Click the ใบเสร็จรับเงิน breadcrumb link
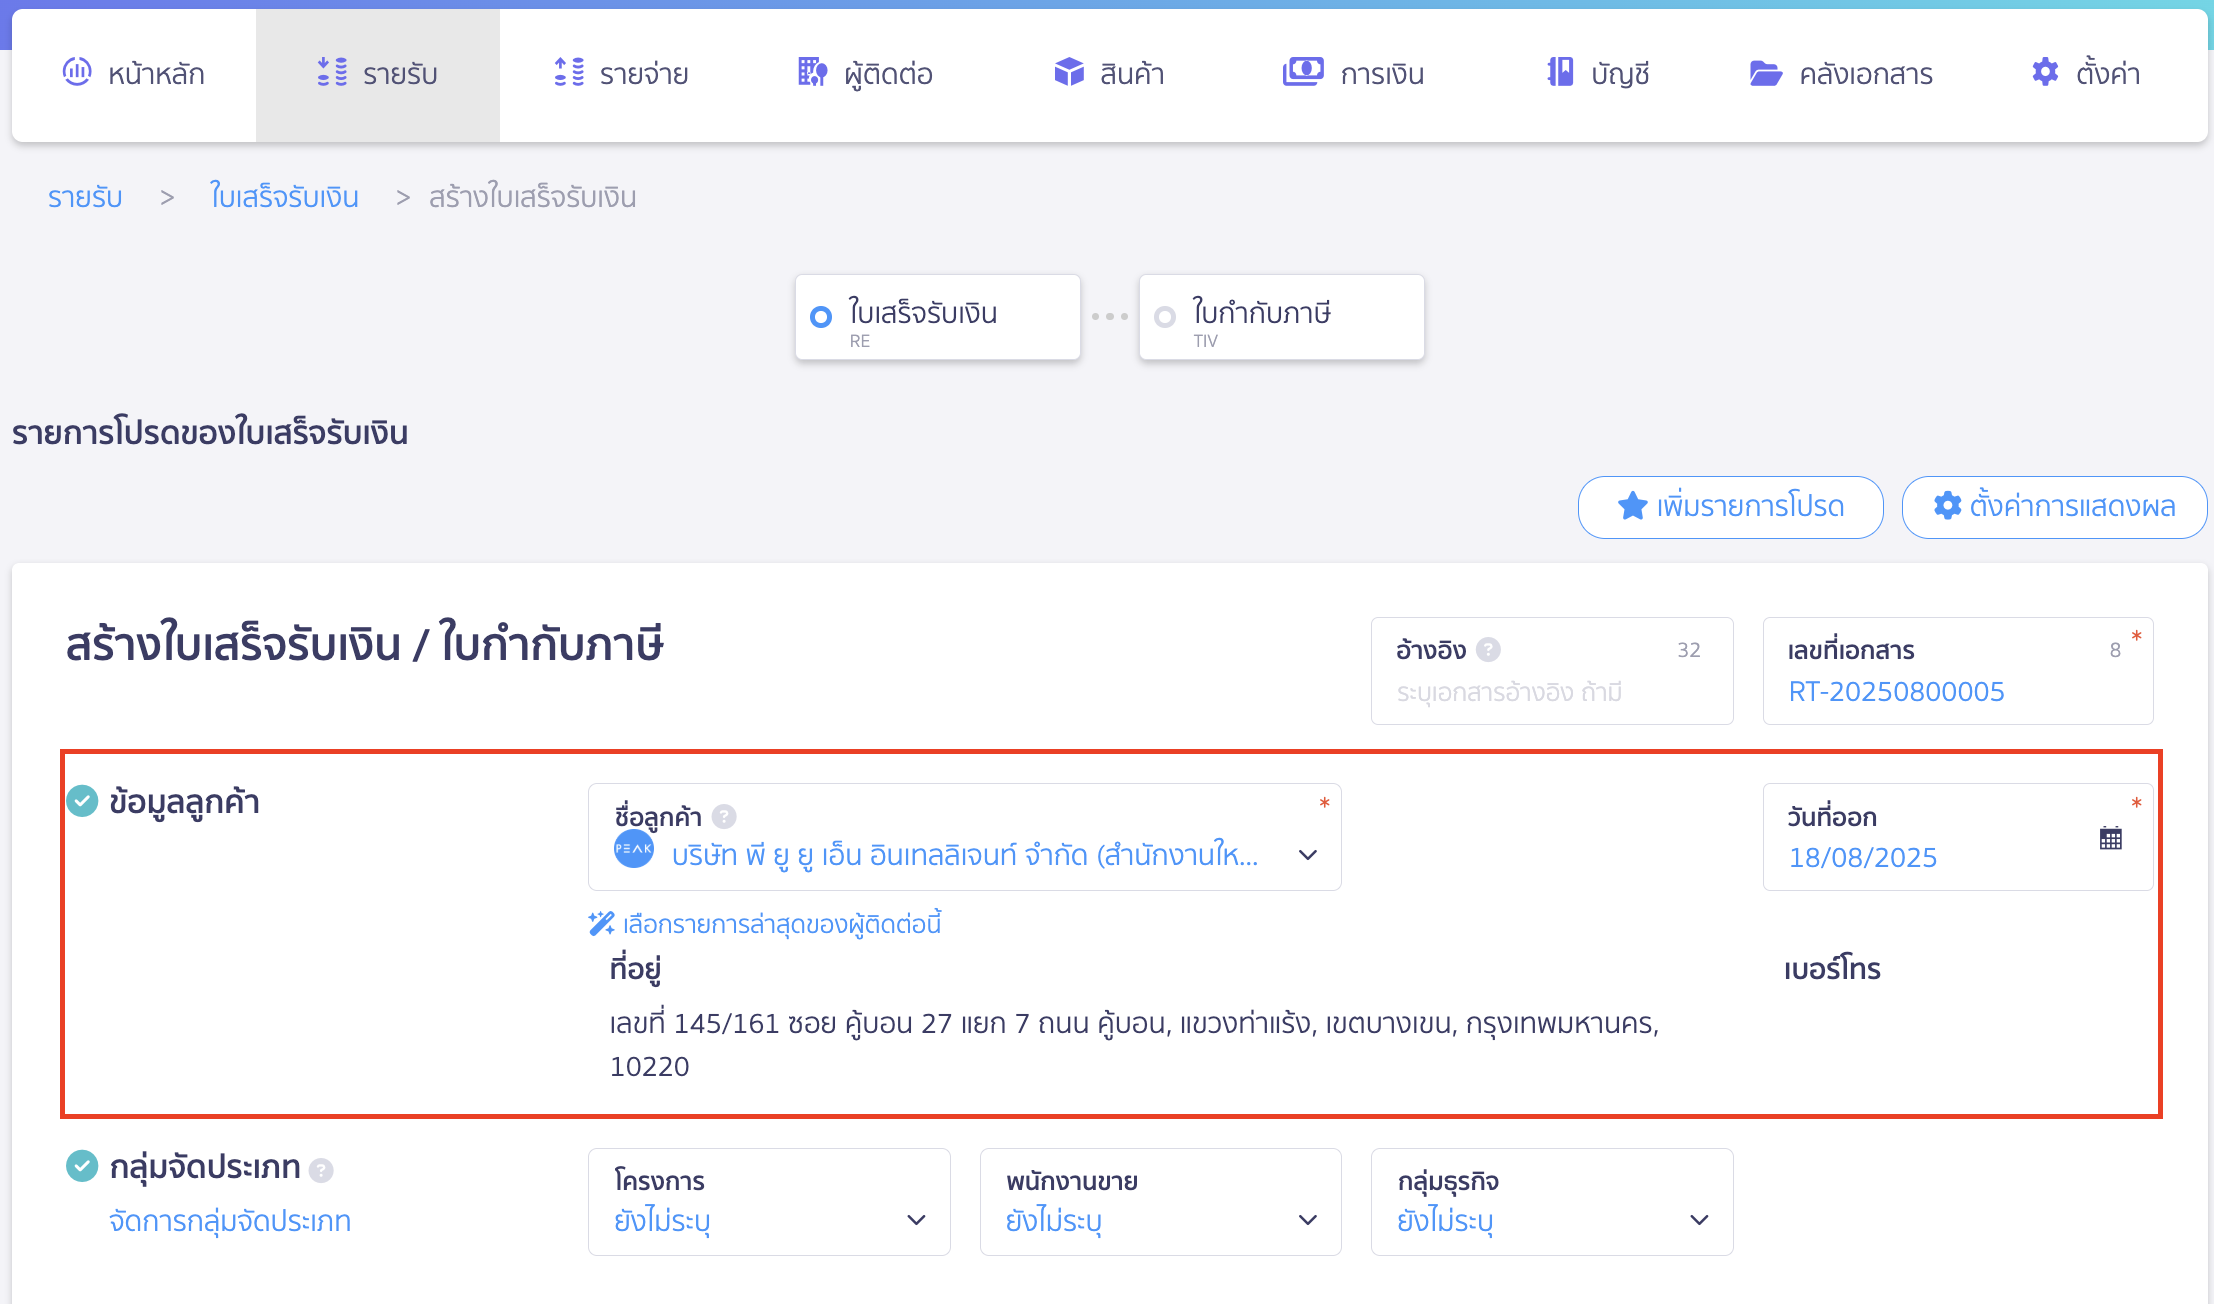2214x1304 pixels. tap(284, 197)
